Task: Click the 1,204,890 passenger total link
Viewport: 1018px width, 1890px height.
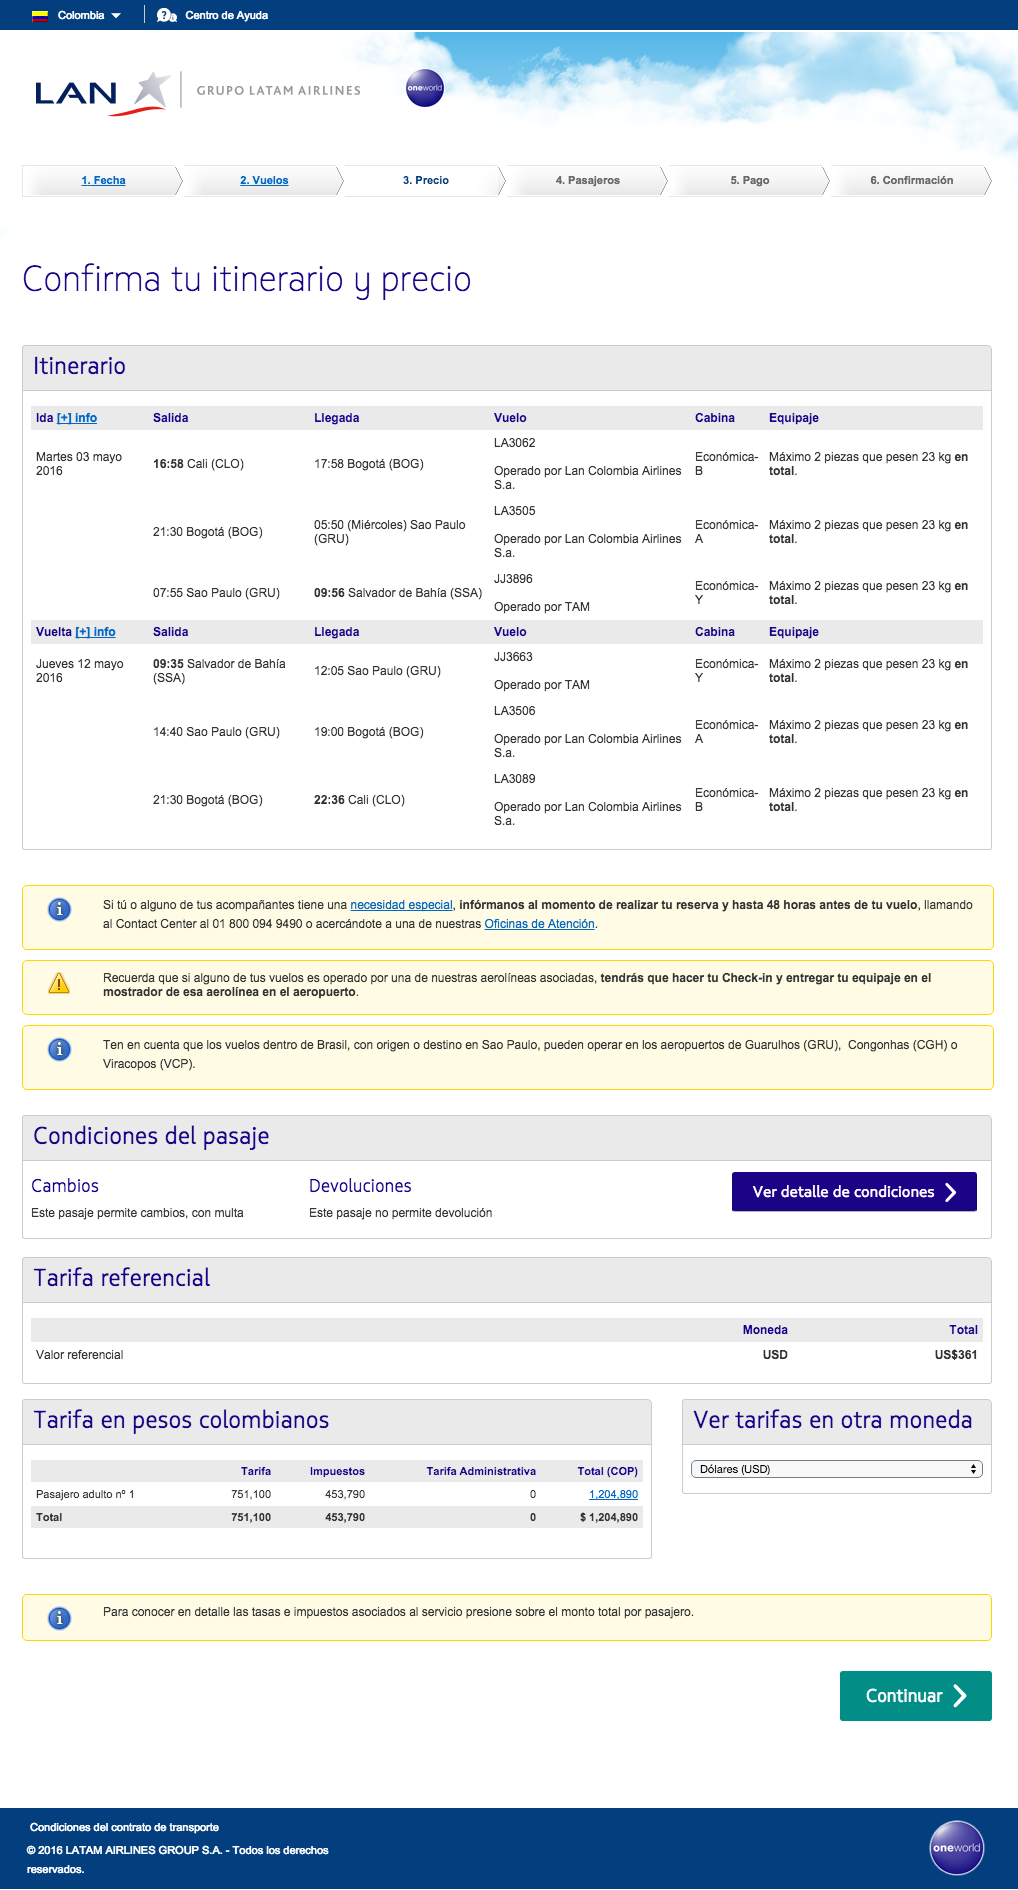Action: pyautogui.click(x=613, y=1494)
